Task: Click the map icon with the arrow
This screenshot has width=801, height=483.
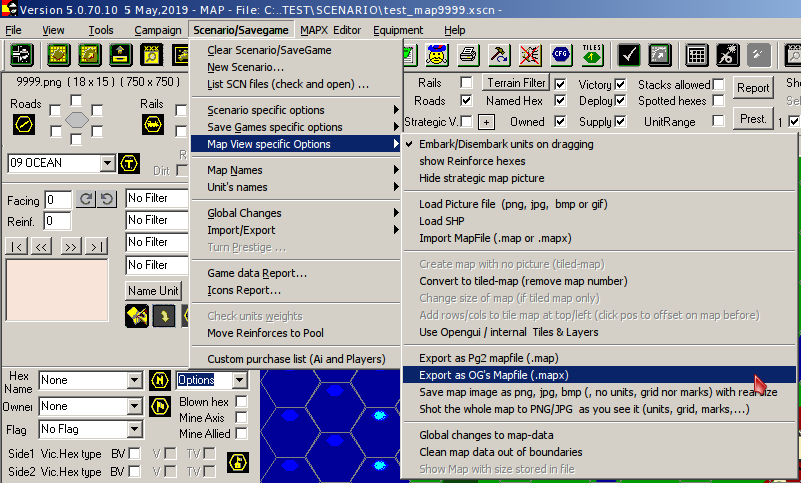Action: (90, 55)
